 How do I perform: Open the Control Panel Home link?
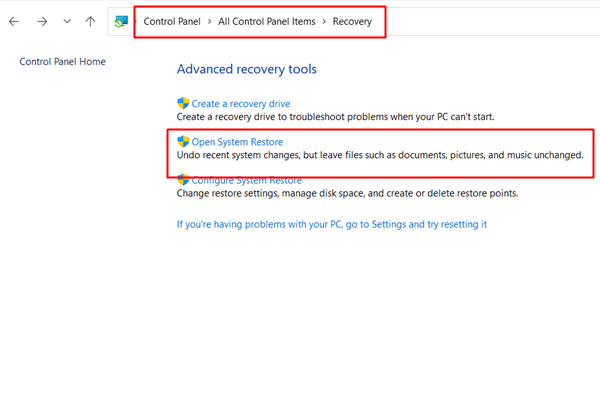pos(62,62)
